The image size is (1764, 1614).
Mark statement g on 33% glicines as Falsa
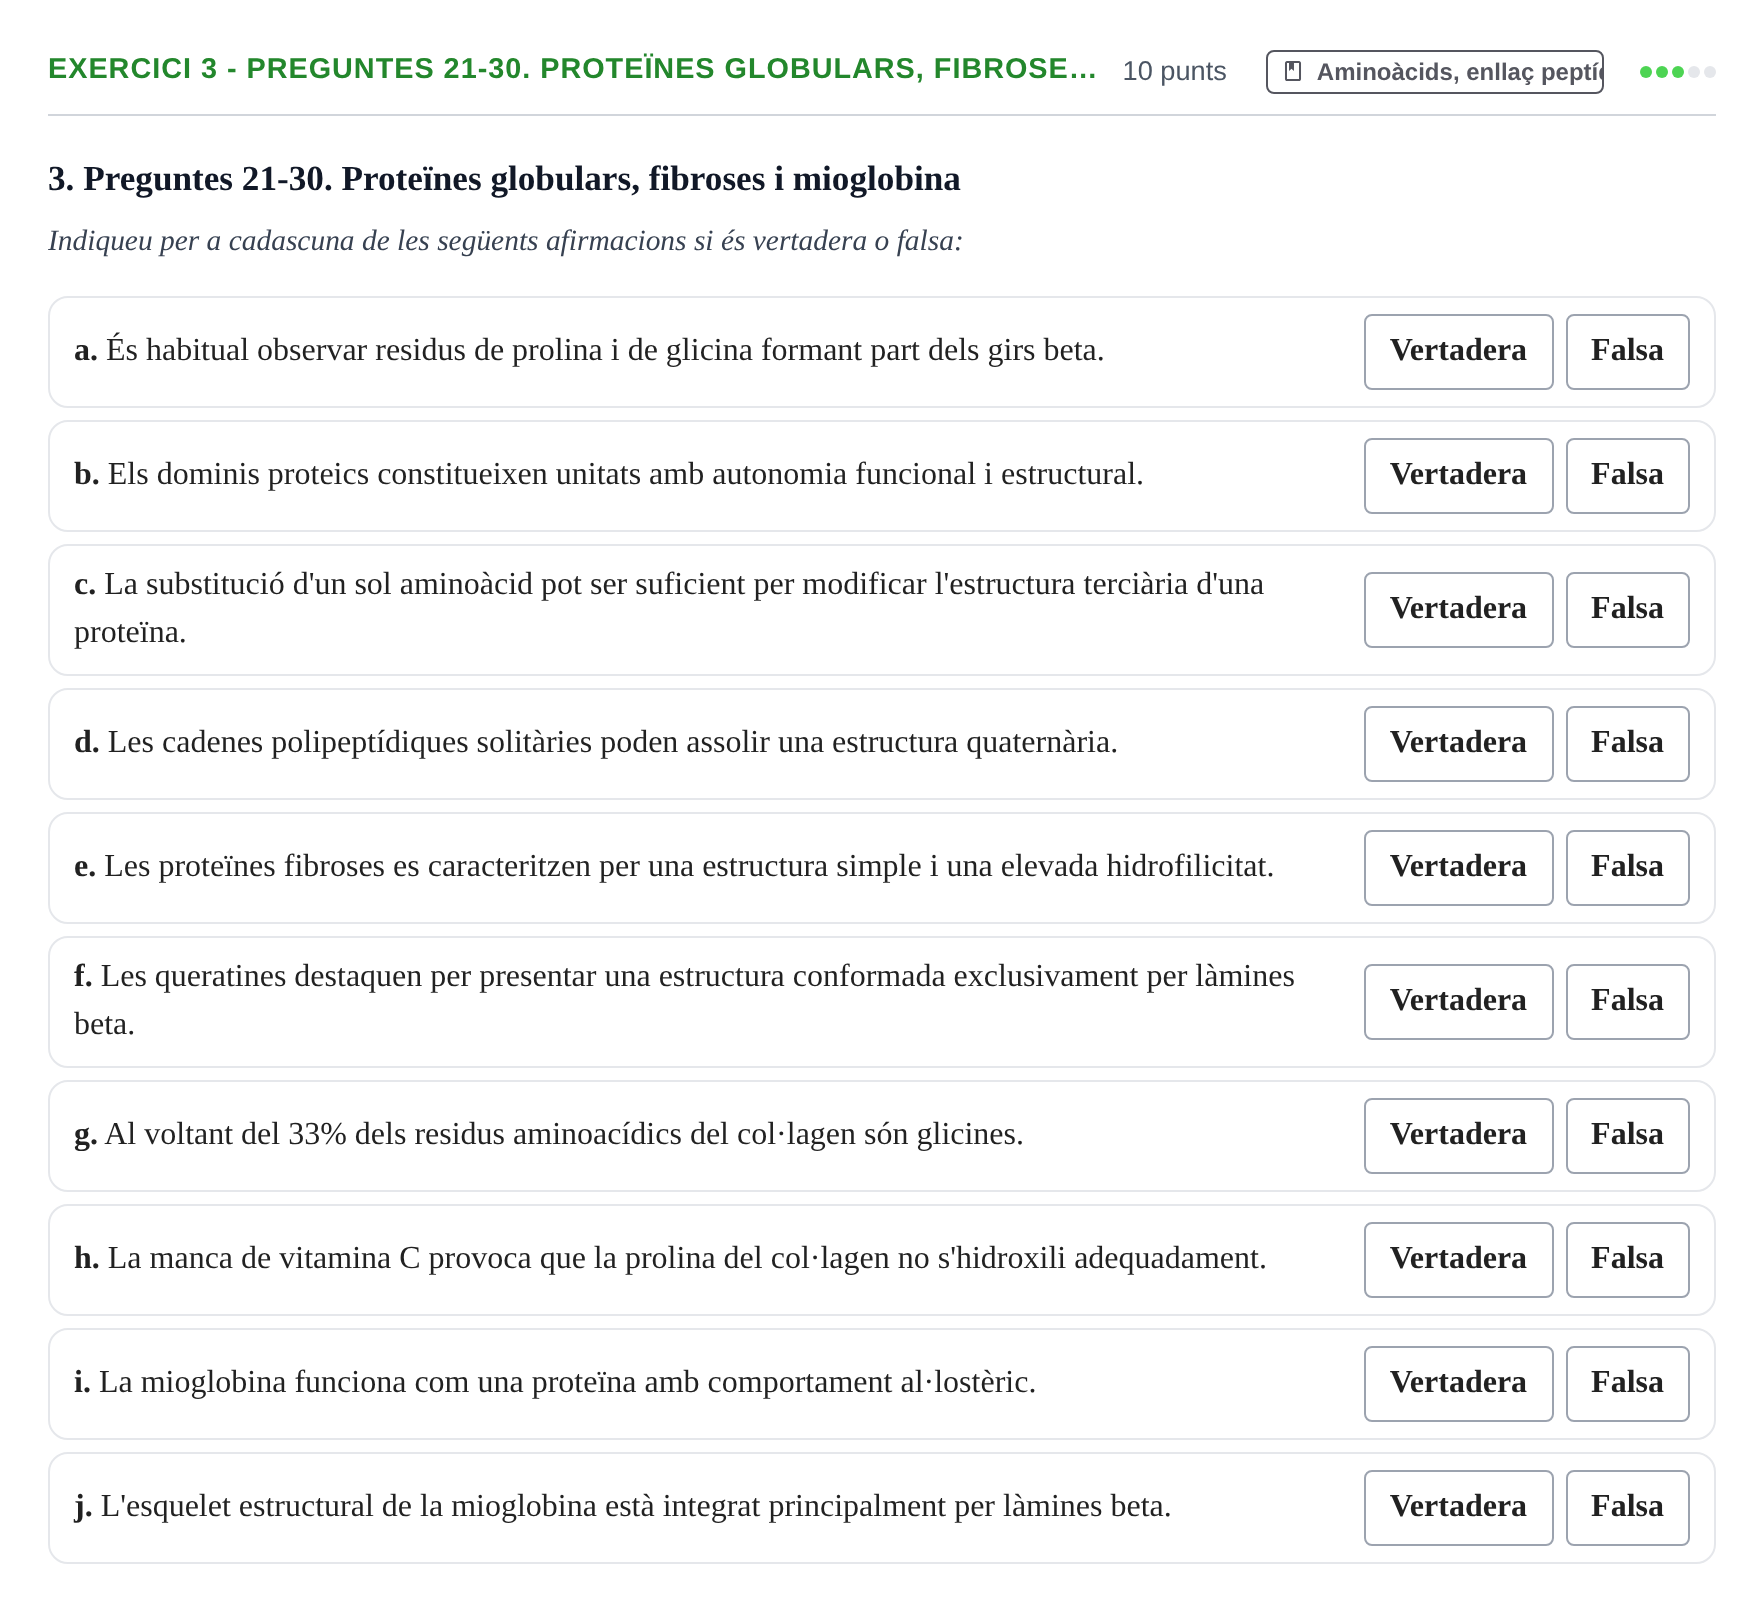[x=1627, y=1136]
